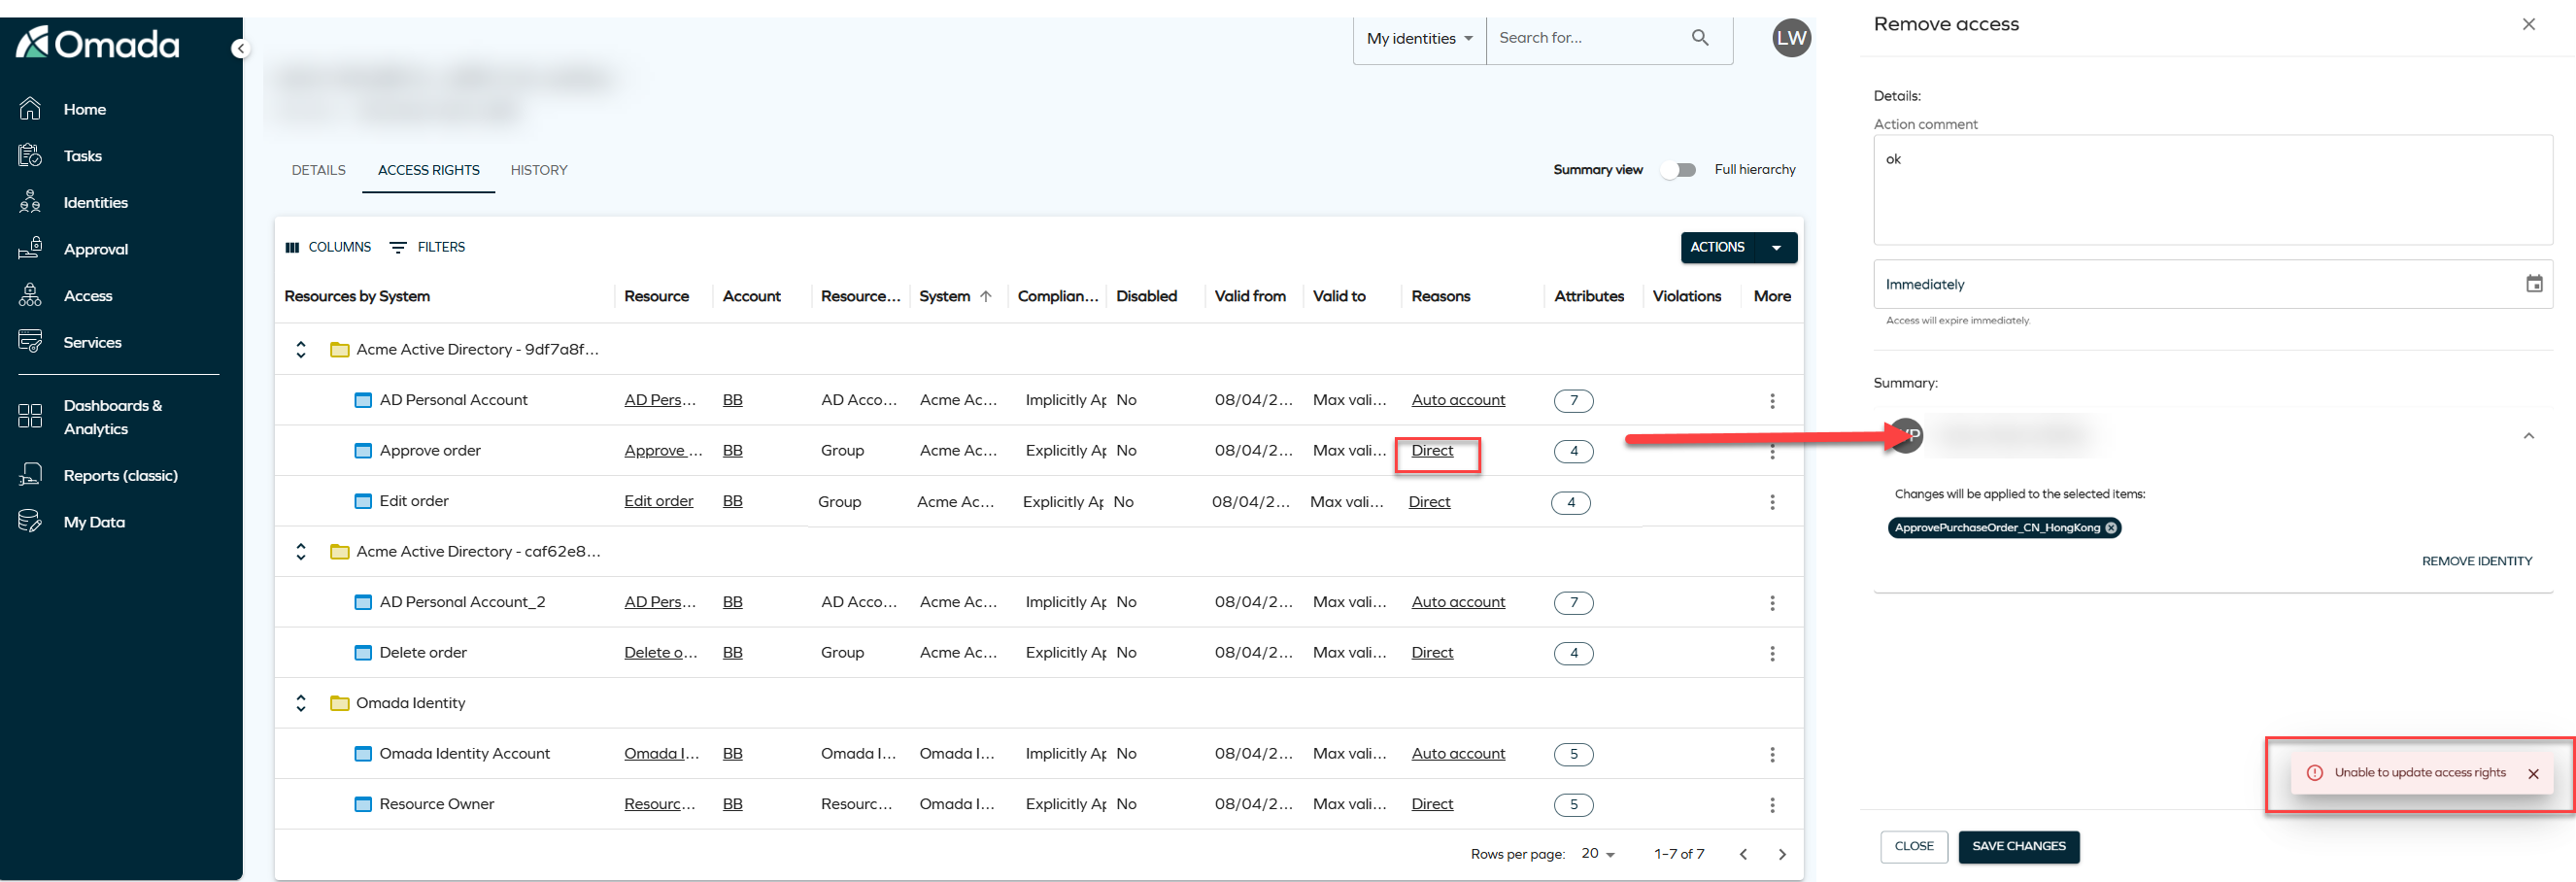Viewport: 2576px width, 882px height.
Task: Open Edit order resource link
Action: 658,501
